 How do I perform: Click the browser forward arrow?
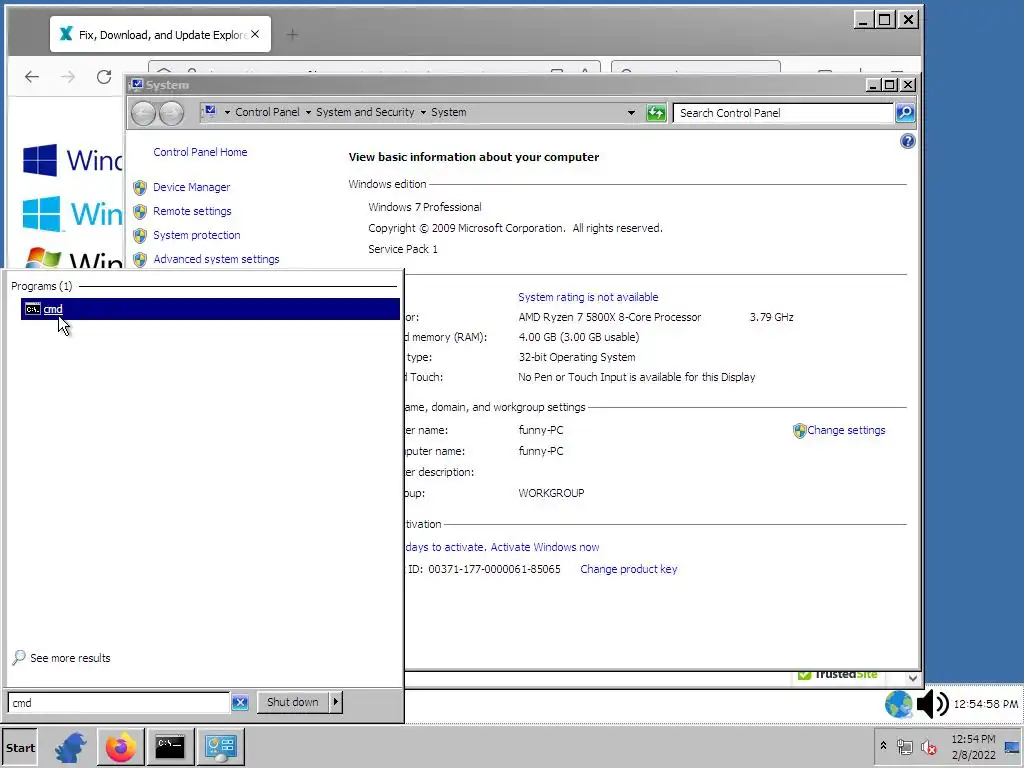point(68,77)
